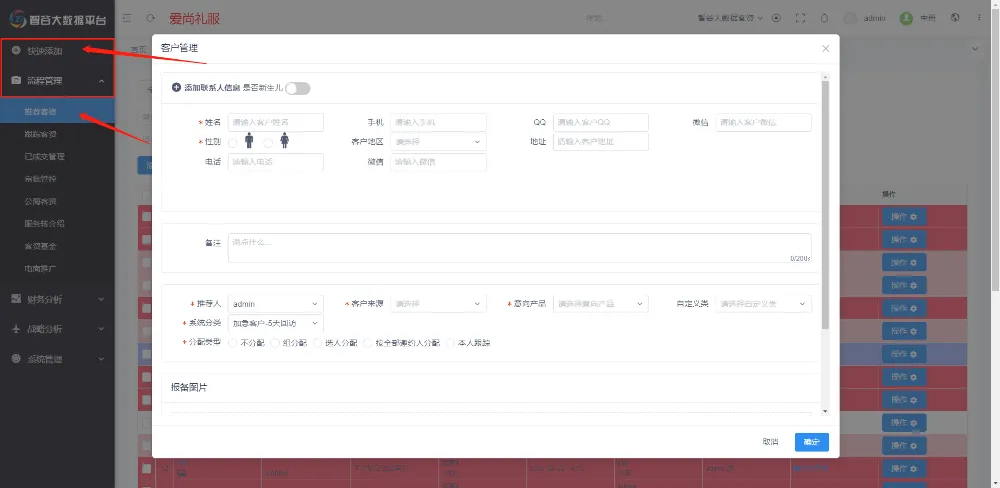Open the 客户地区 dropdown
Screen dimensions: 1000x488
coord(437,142)
